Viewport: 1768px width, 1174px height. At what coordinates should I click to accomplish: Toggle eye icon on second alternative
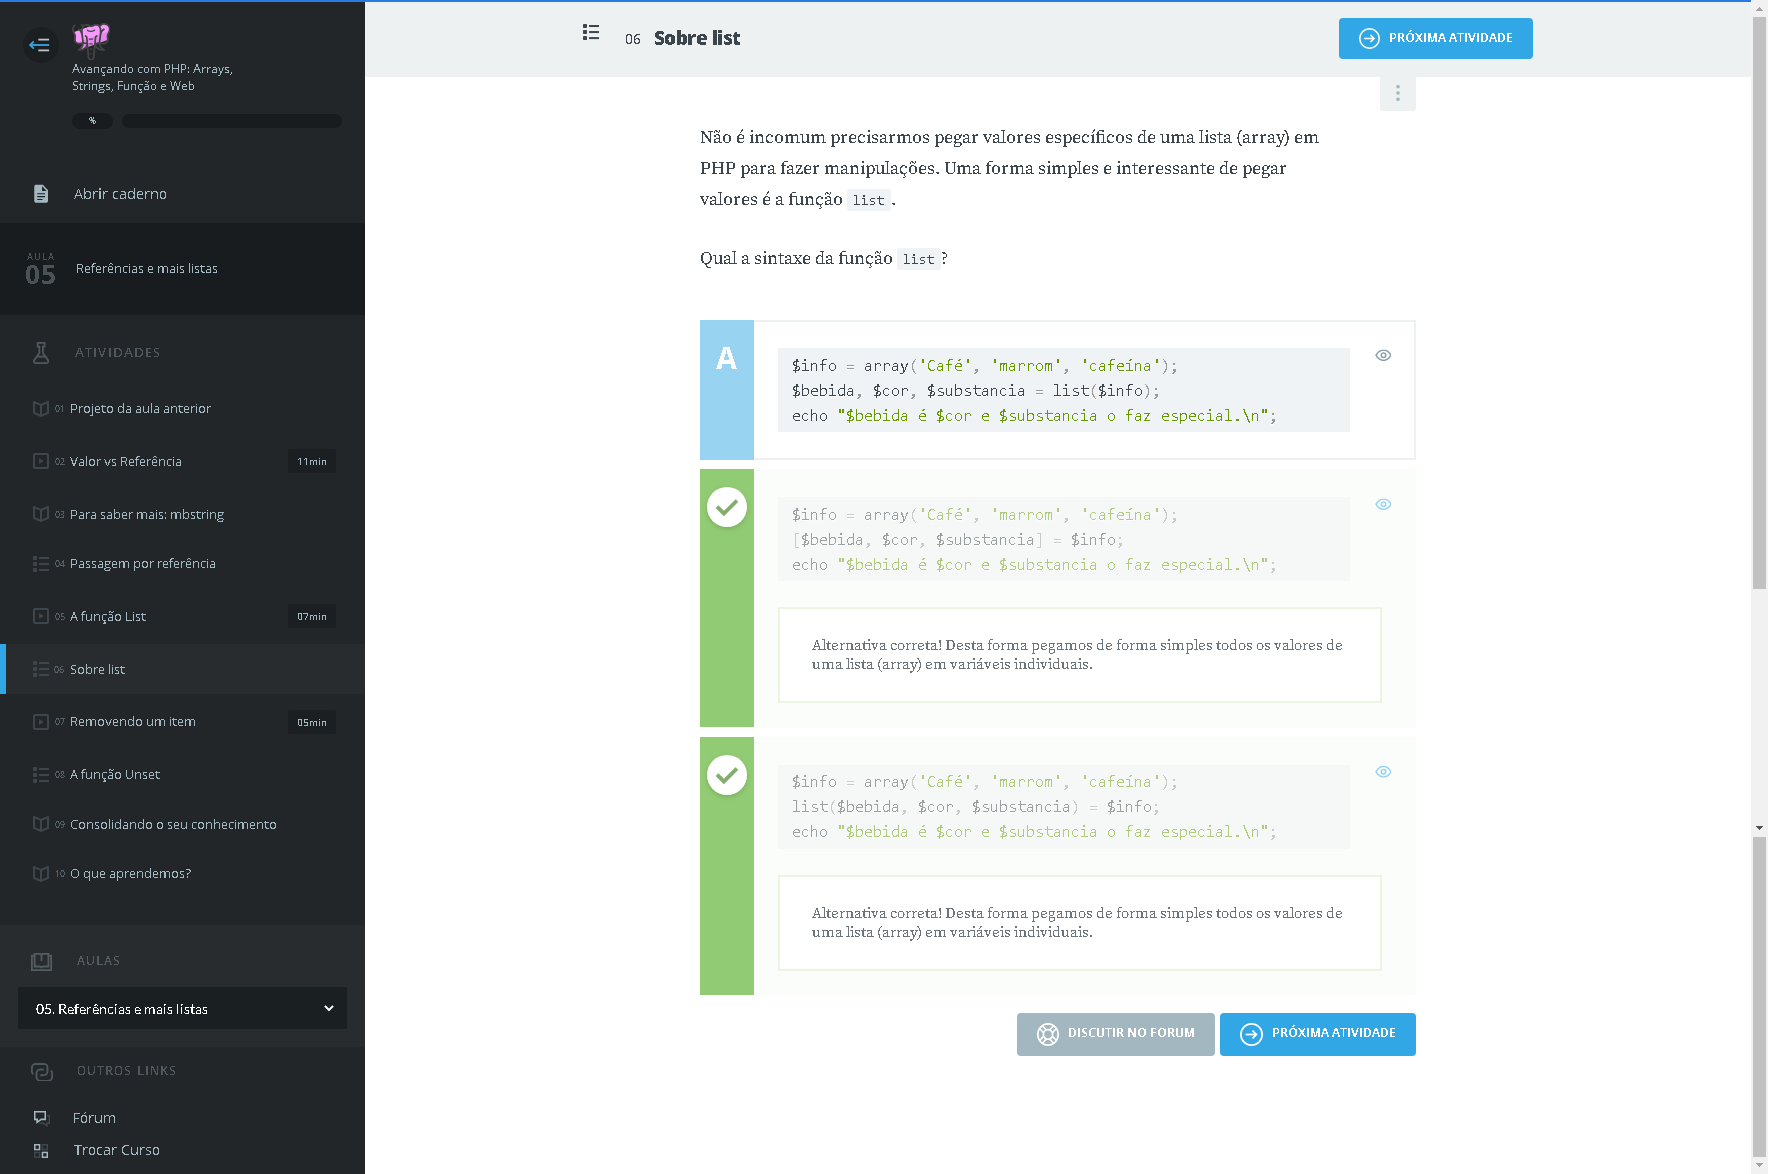click(x=1383, y=504)
